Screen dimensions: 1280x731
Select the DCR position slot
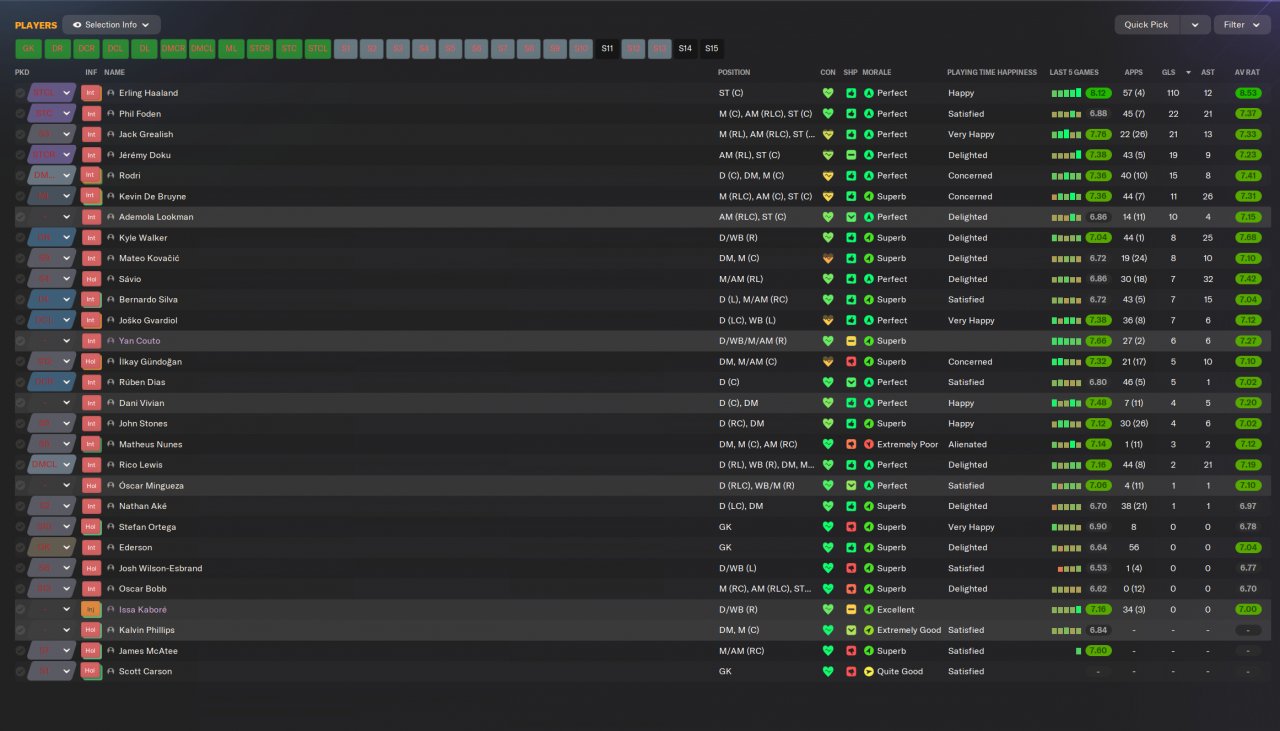86,48
